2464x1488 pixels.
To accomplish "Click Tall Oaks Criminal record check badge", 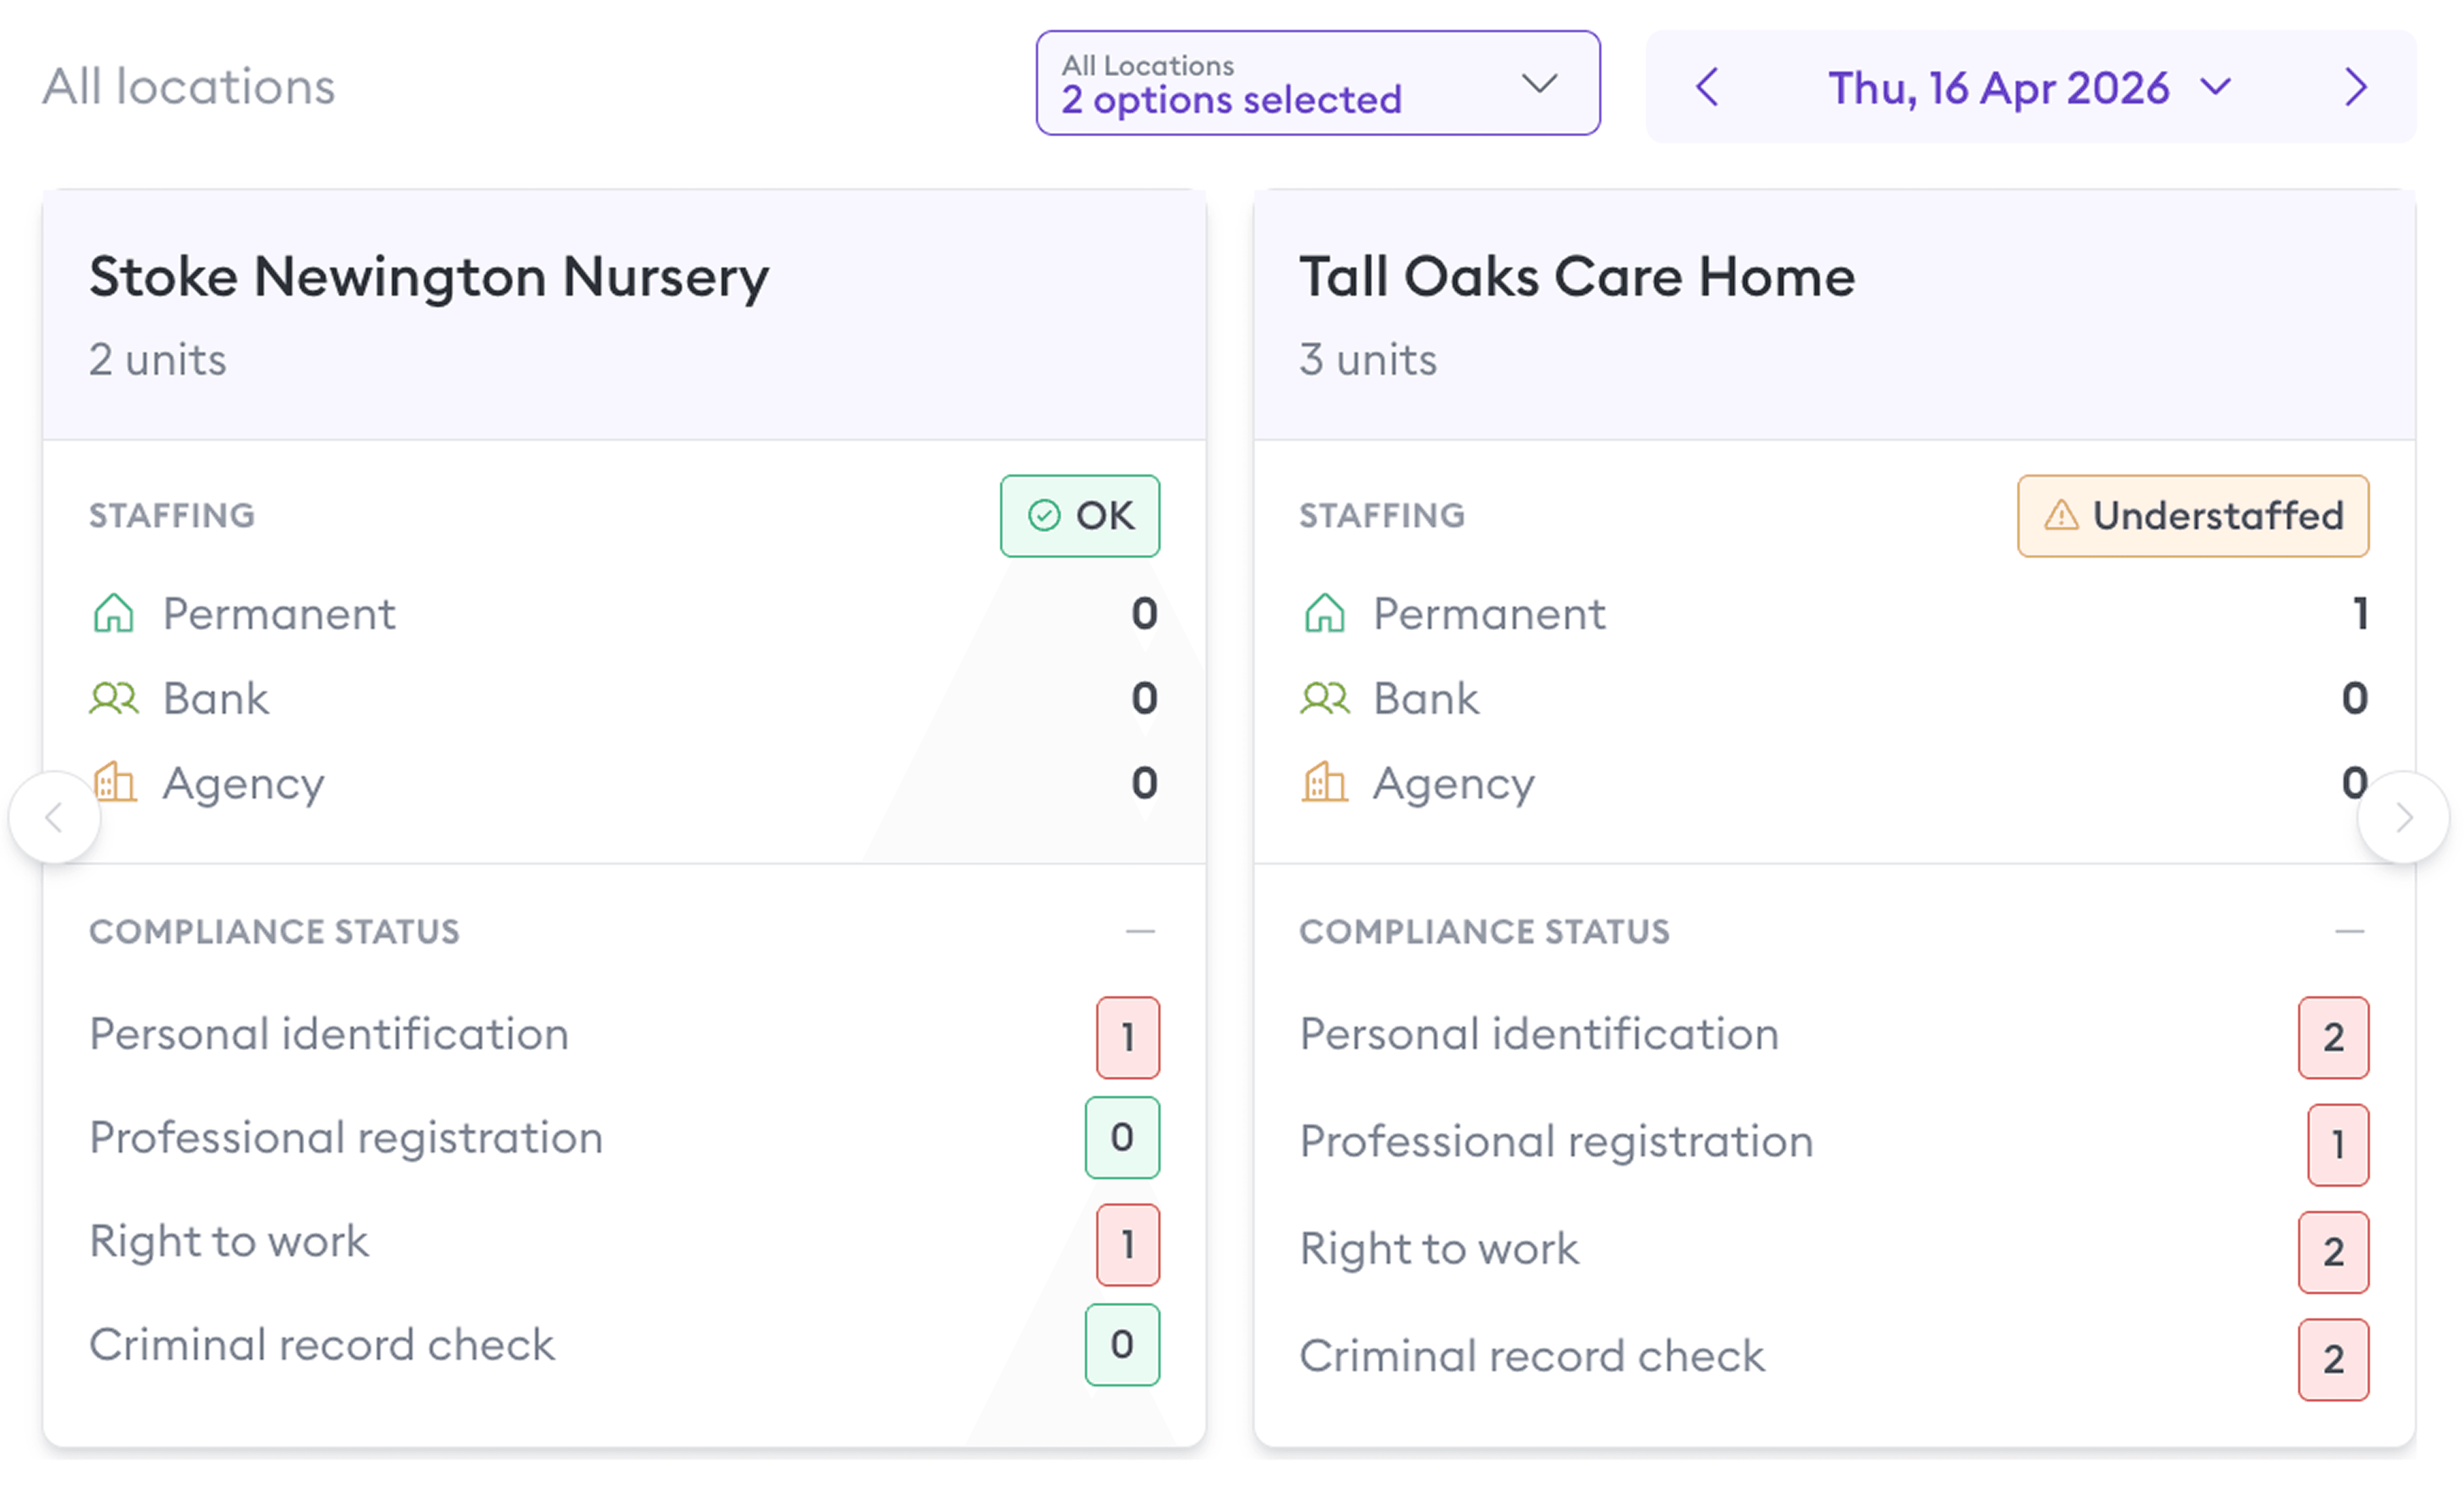I will pyautogui.click(x=2333, y=1359).
